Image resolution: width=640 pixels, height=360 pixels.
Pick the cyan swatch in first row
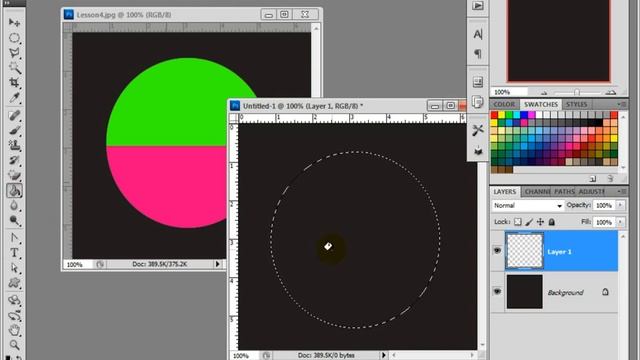[x=517, y=115]
